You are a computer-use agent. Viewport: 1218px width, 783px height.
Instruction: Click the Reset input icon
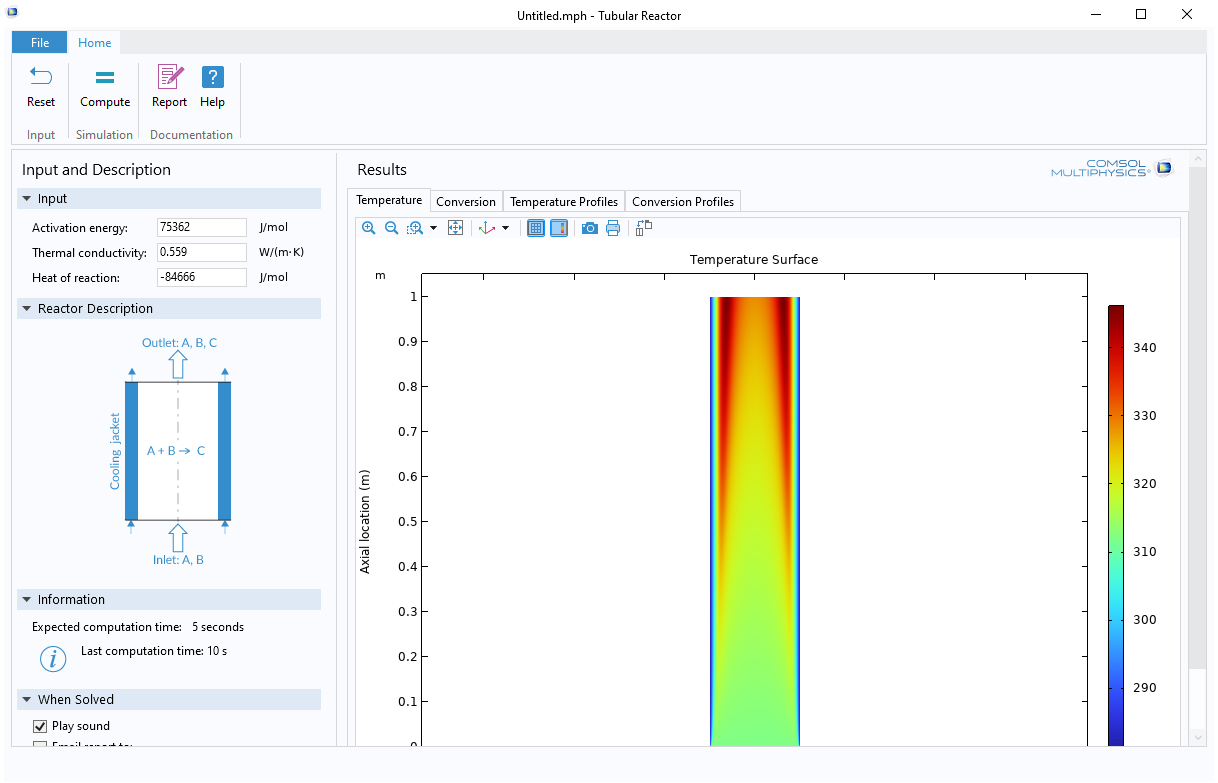[x=41, y=86]
